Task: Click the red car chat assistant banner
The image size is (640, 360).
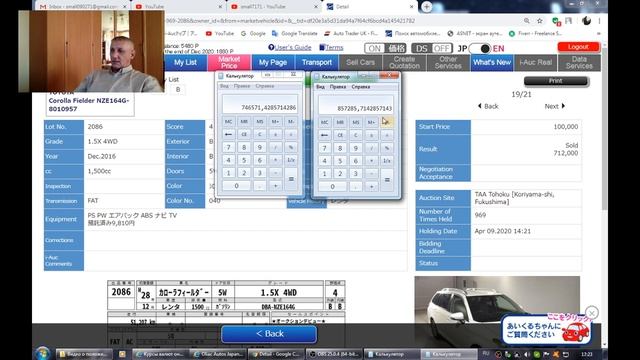Action: click(547, 330)
